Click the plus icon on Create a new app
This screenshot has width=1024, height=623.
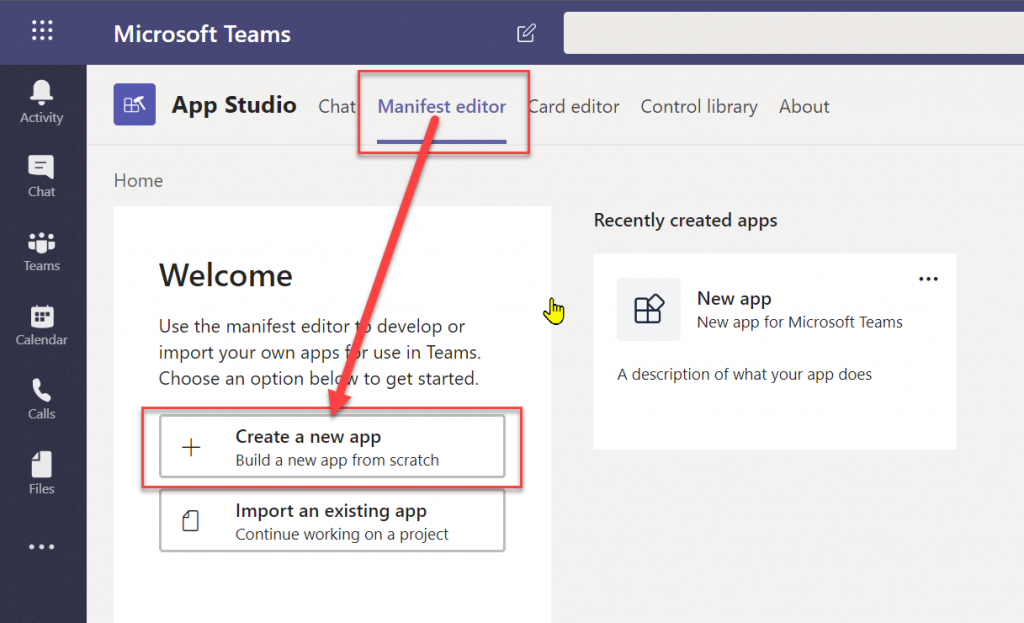click(x=191, y=447)
